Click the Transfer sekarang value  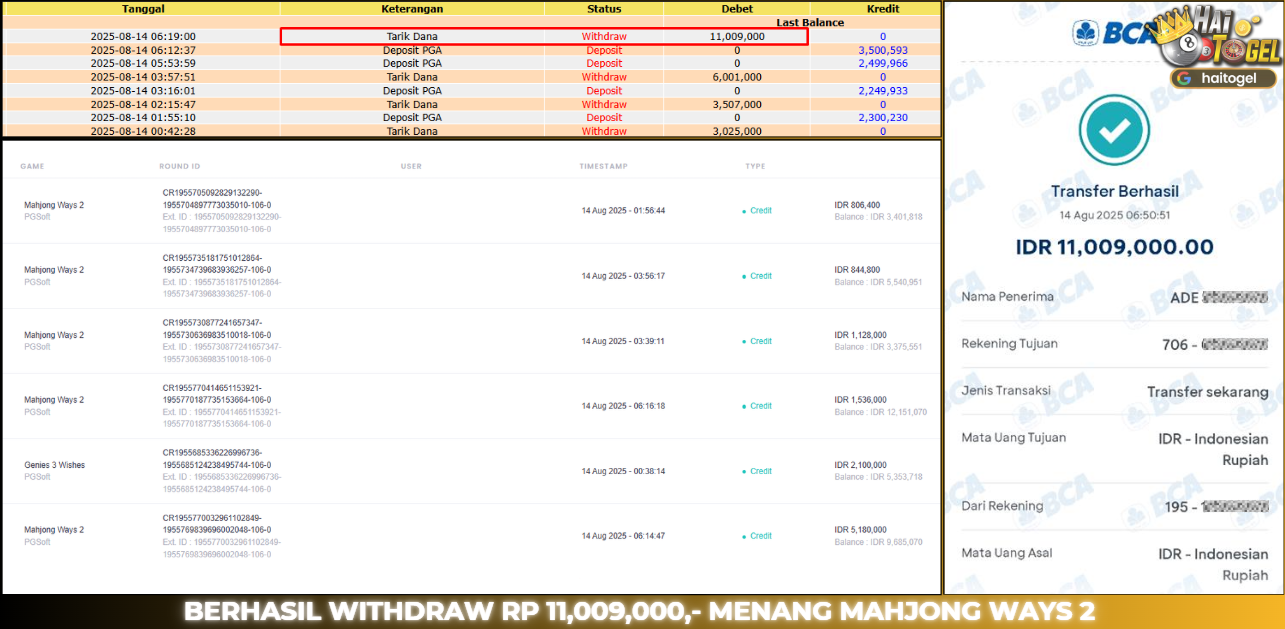1208,392
